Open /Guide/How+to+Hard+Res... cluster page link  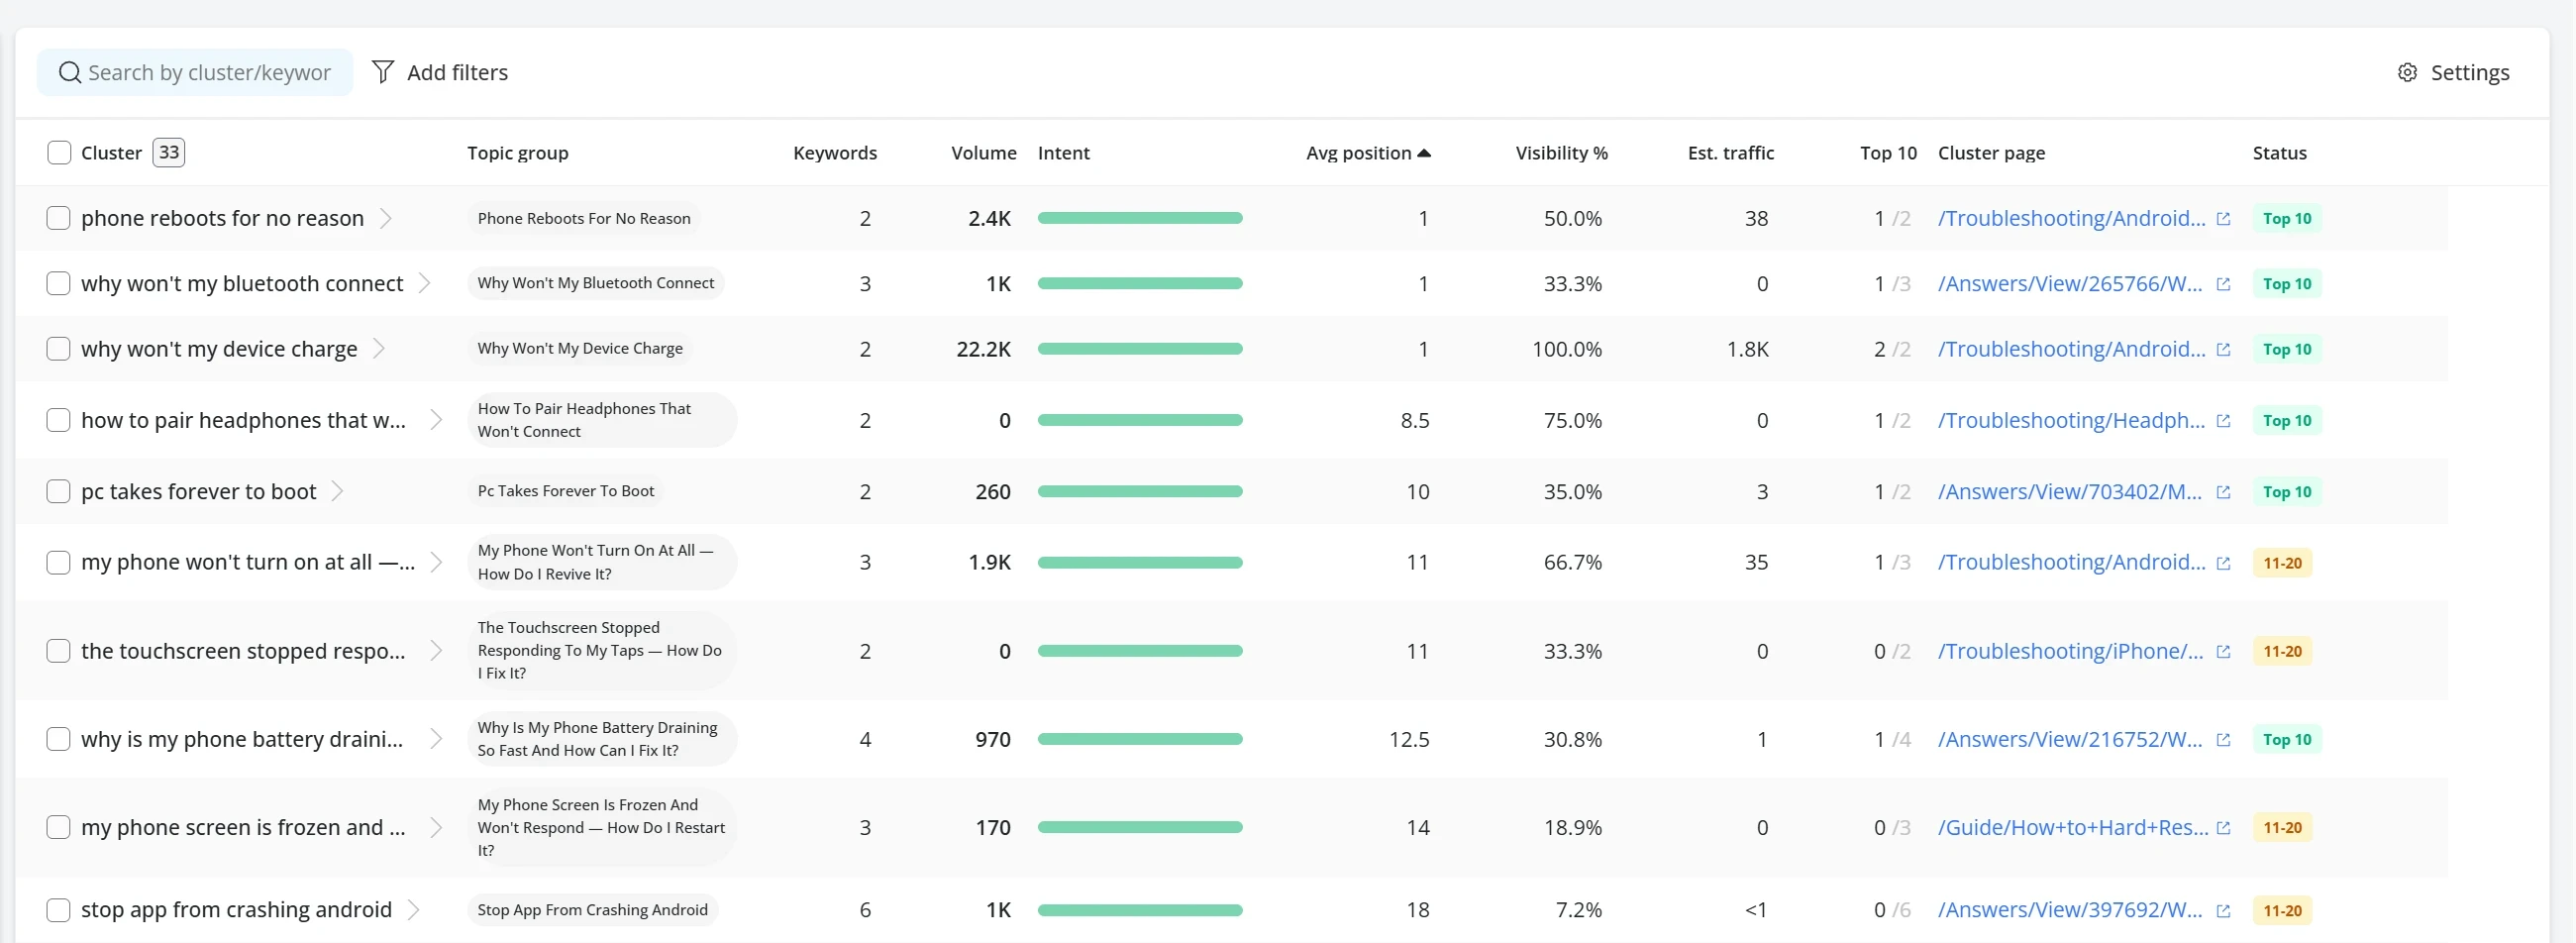pos(2073,827)
